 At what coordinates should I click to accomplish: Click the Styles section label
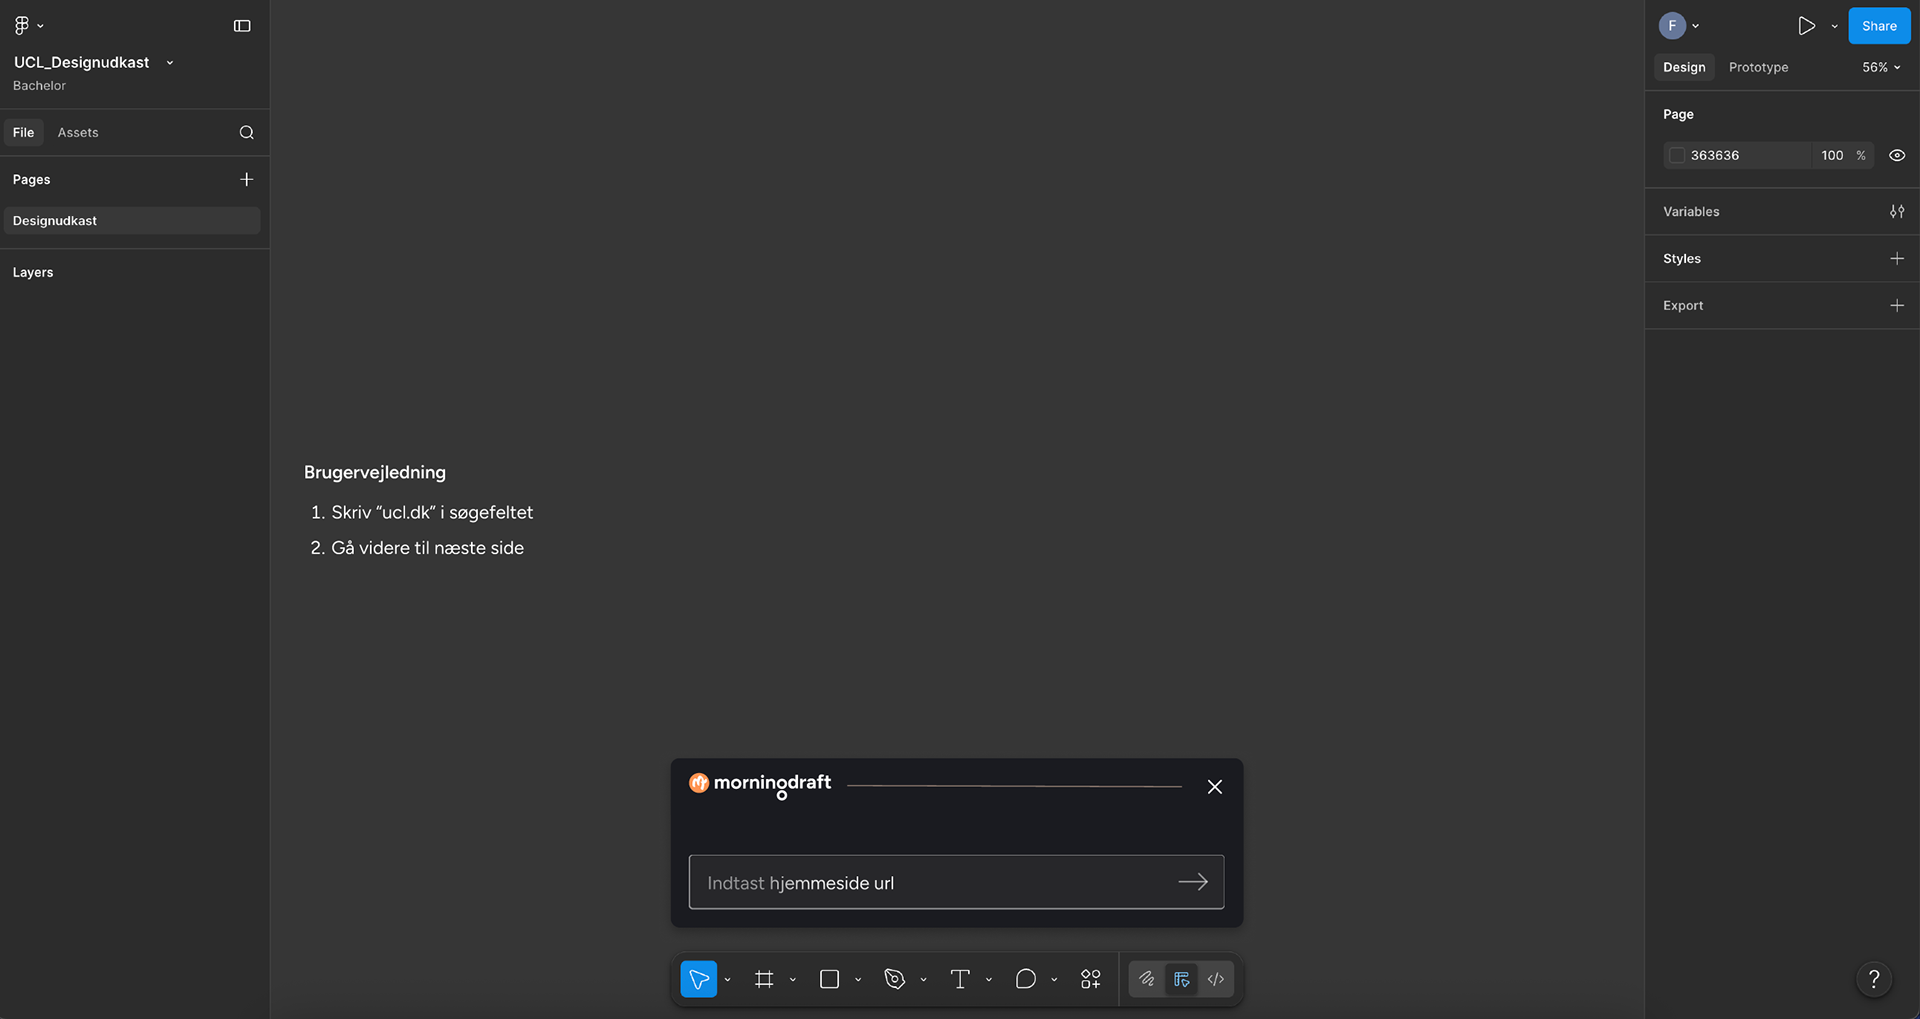click(x=1682, y=258)
